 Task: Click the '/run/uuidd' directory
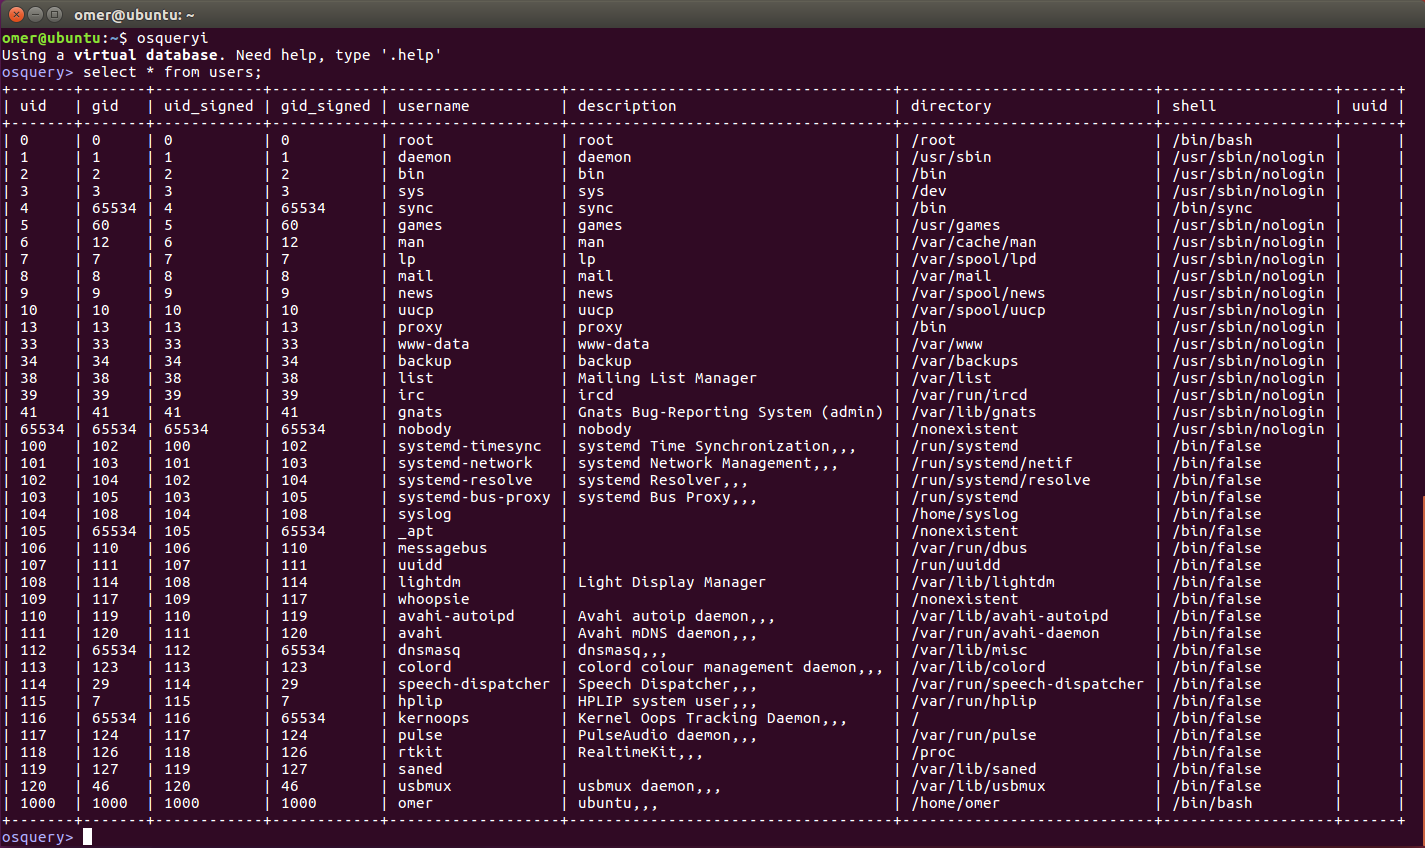point(956,565)
